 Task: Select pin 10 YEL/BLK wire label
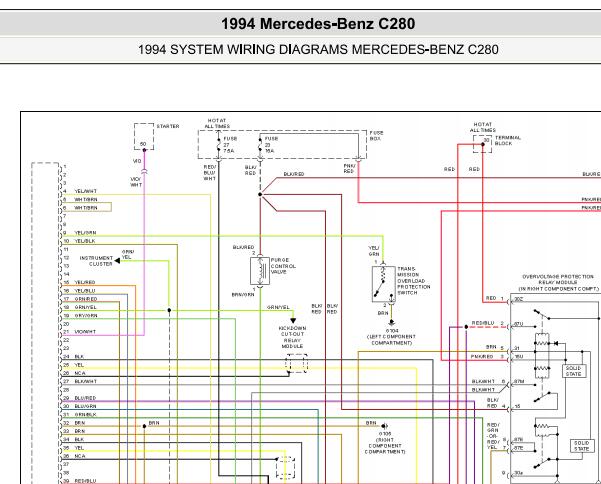85,241
